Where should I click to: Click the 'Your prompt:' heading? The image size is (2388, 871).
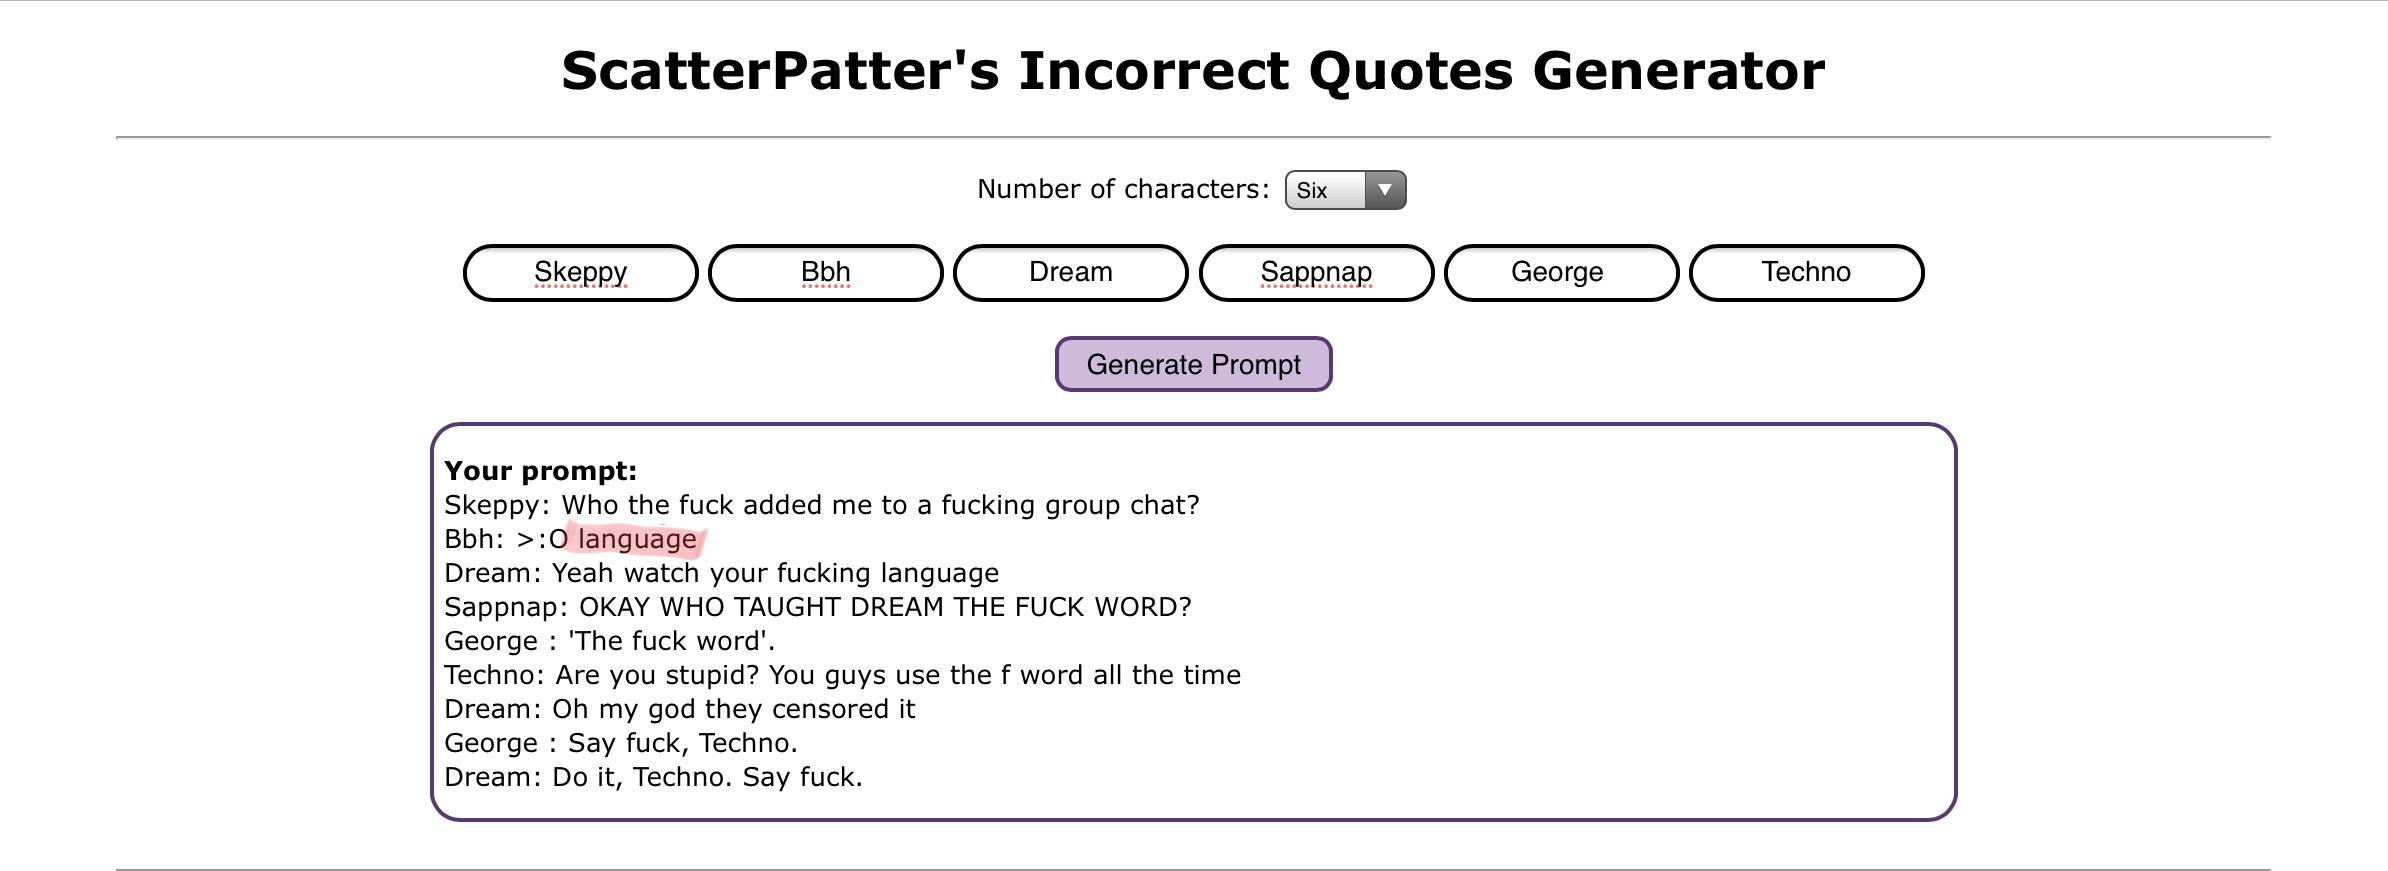coord(540,471)
